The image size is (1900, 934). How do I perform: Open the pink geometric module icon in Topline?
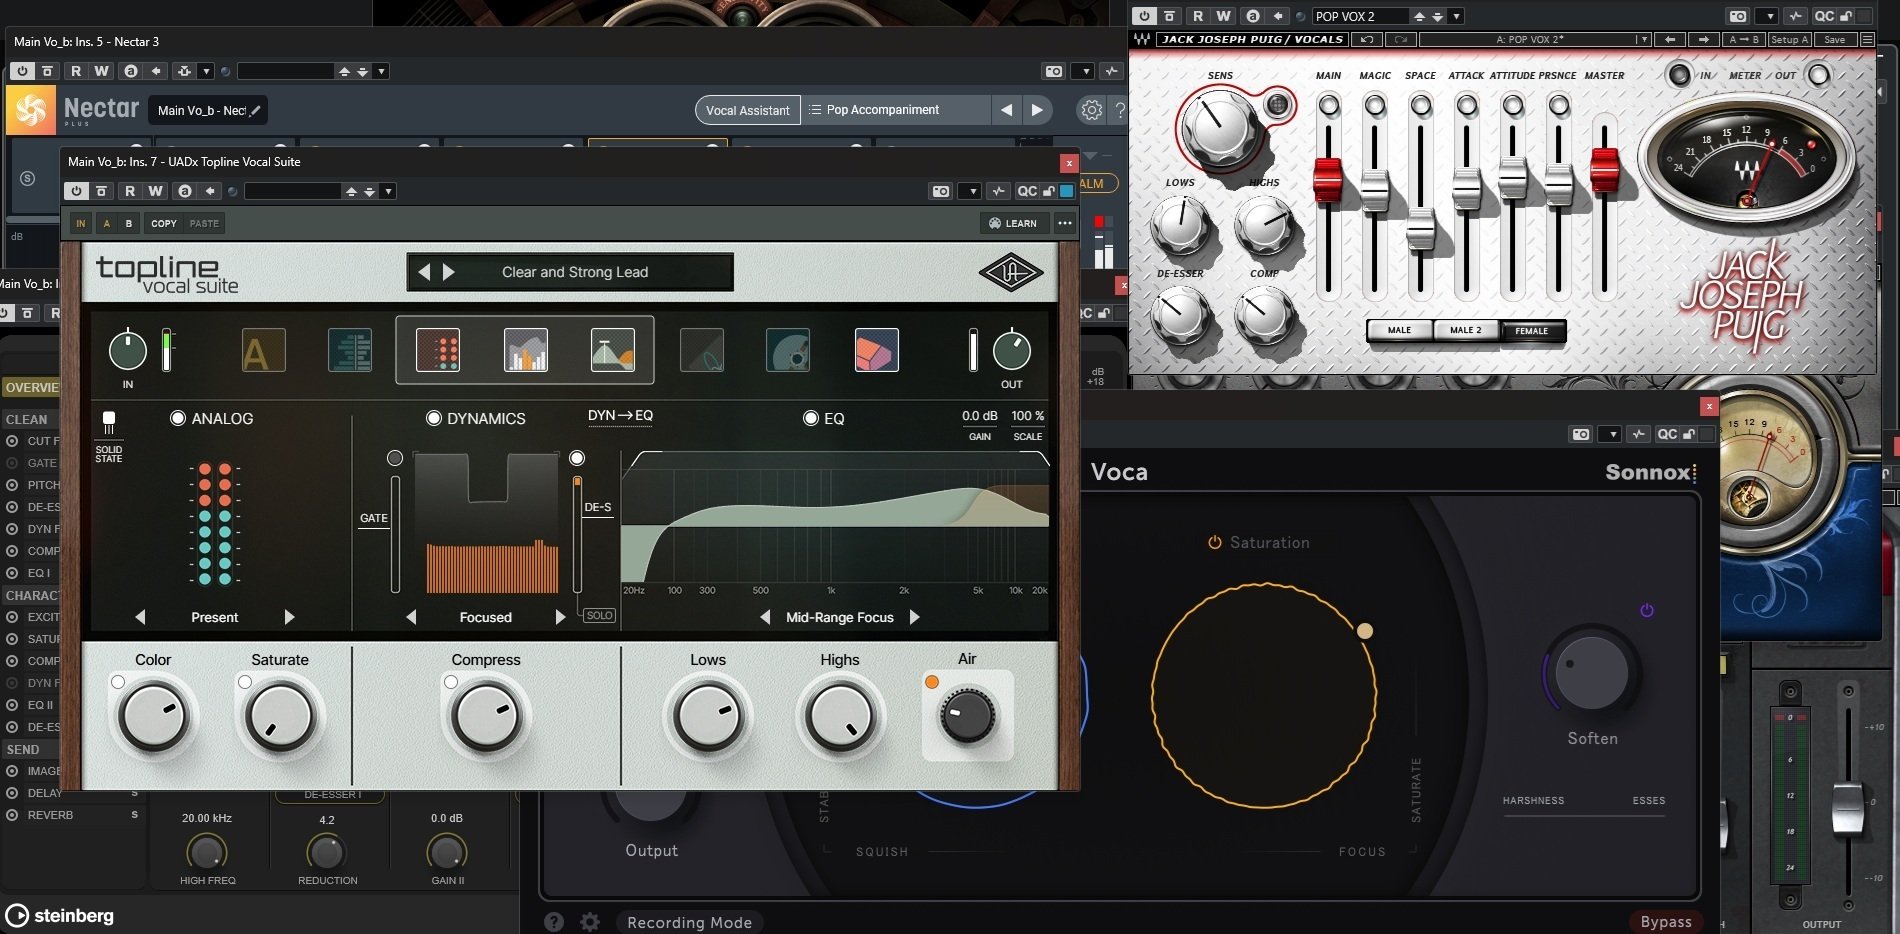[877, 351]
